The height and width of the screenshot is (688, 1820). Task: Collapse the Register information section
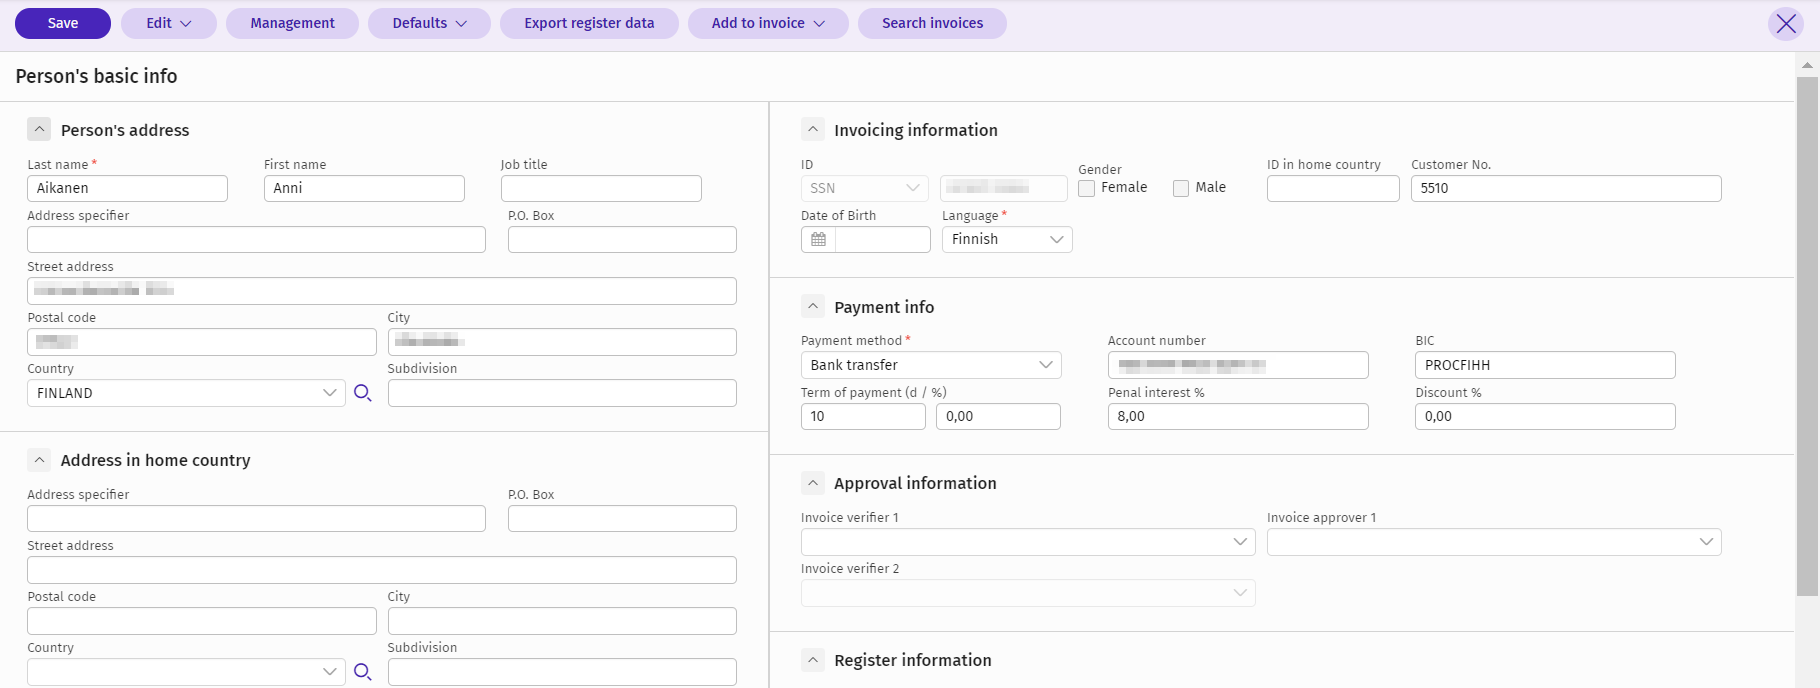point(813,660)
